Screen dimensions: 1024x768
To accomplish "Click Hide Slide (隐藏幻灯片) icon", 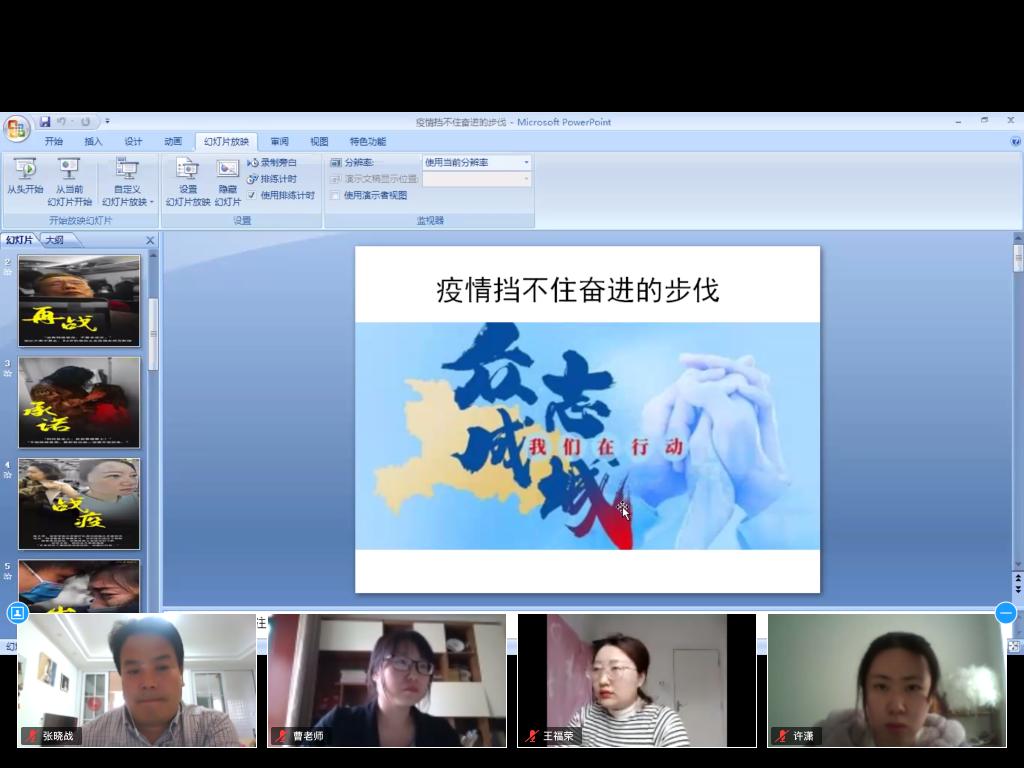I will tap(228, 176).
